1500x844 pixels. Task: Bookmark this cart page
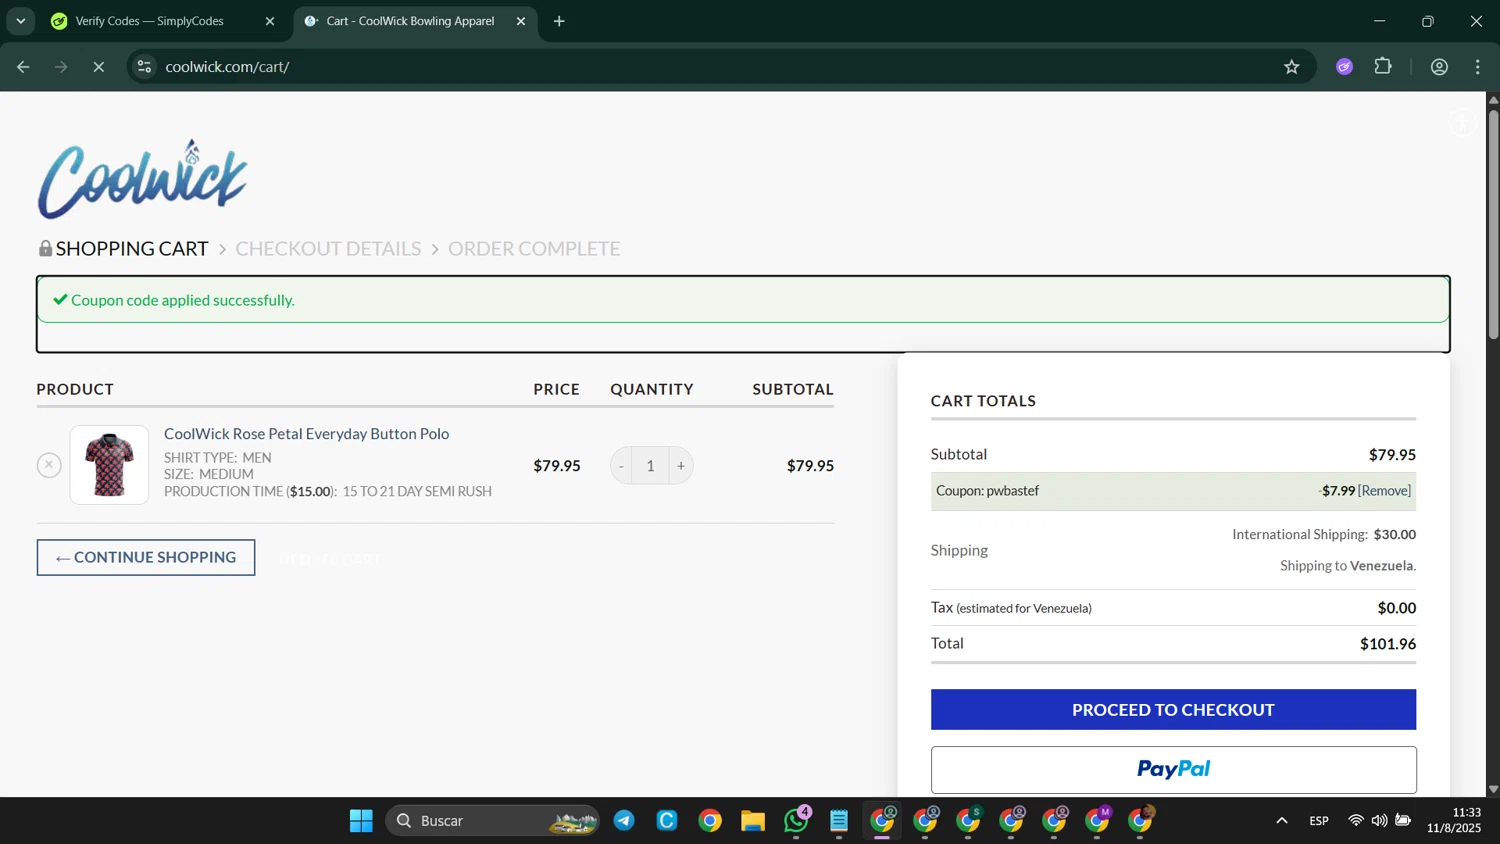1292,67
